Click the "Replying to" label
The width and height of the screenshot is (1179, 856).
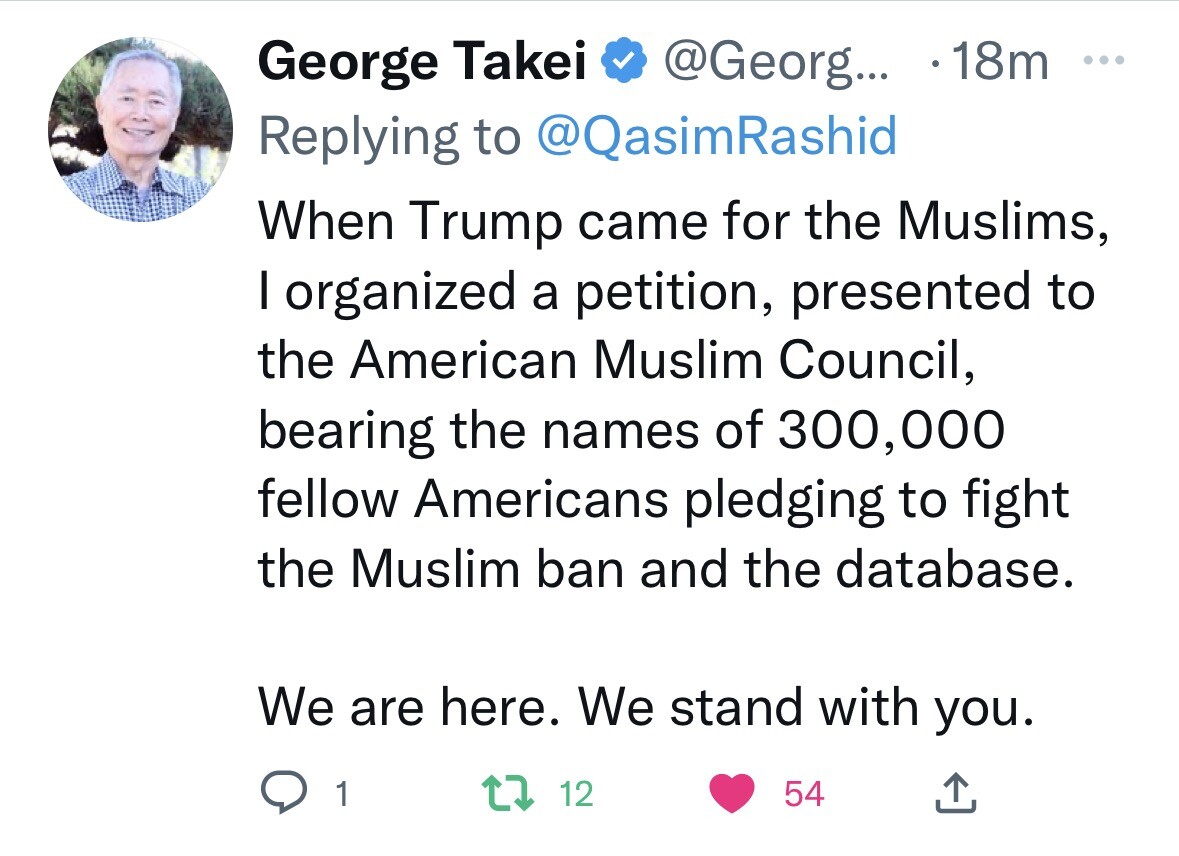click(390, 136)
